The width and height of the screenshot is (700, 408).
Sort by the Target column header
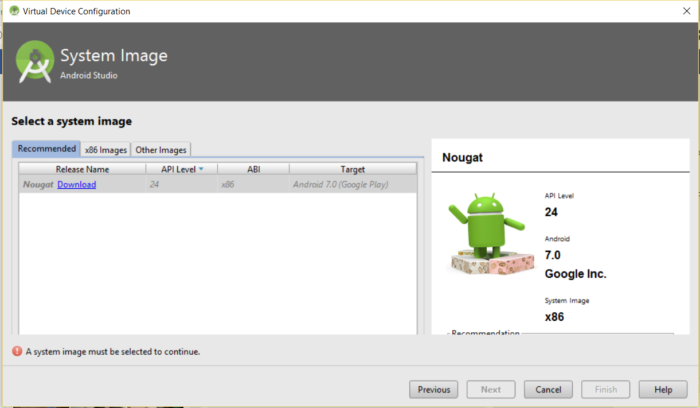tap(353, 169)
